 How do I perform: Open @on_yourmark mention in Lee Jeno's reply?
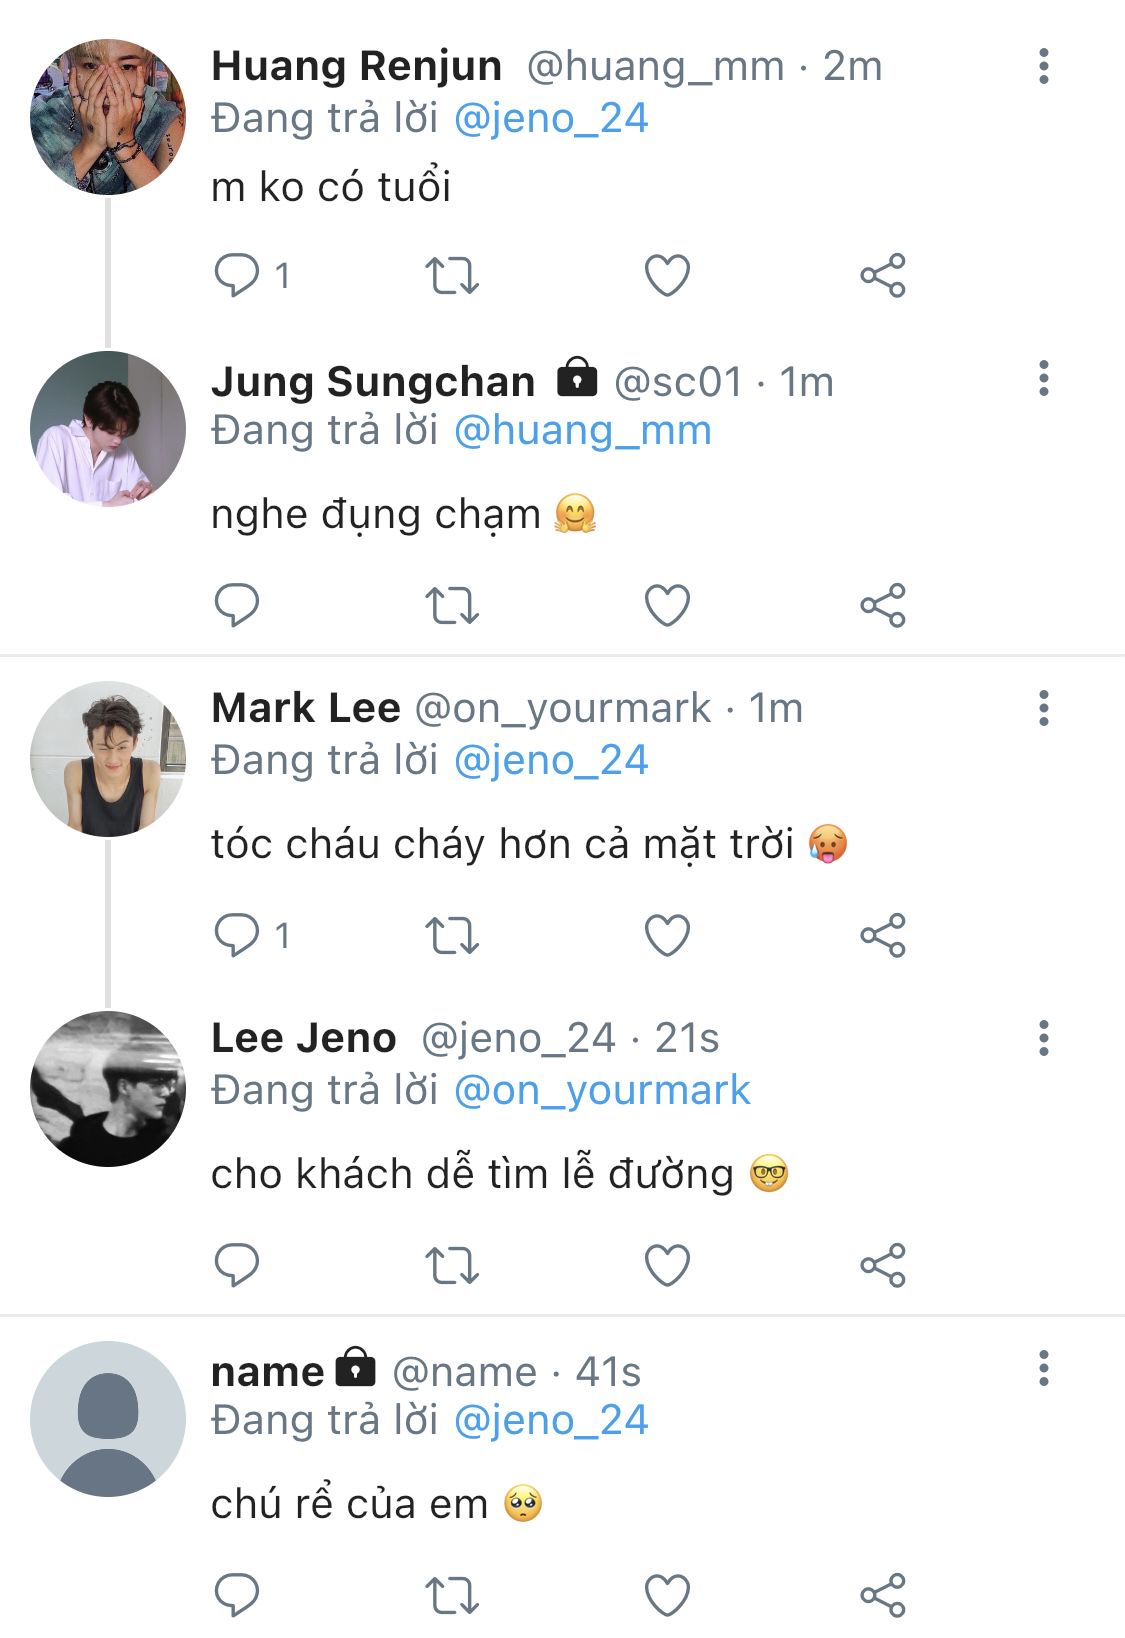coord(602,1090)
